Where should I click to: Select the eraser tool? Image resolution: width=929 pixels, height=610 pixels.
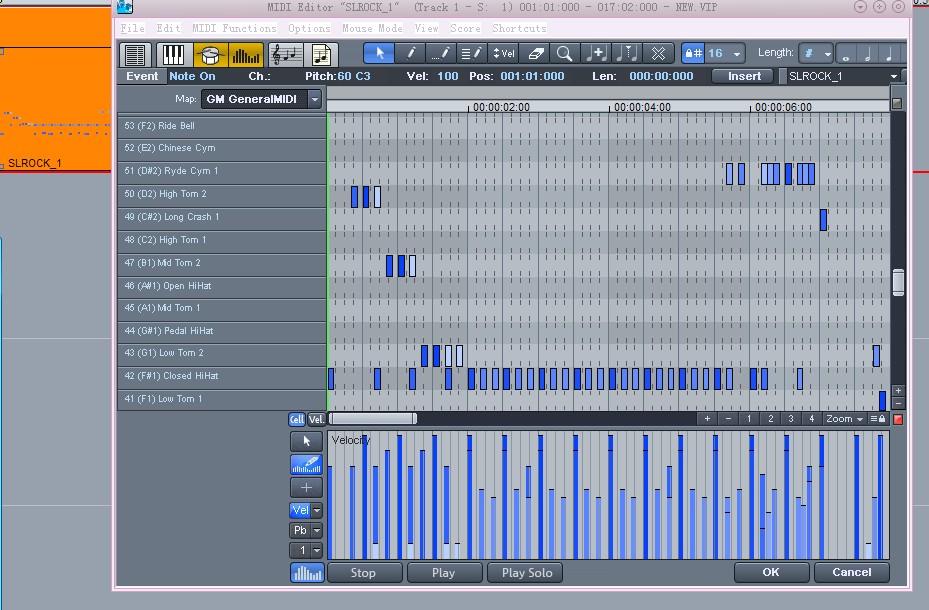point(534,53)
